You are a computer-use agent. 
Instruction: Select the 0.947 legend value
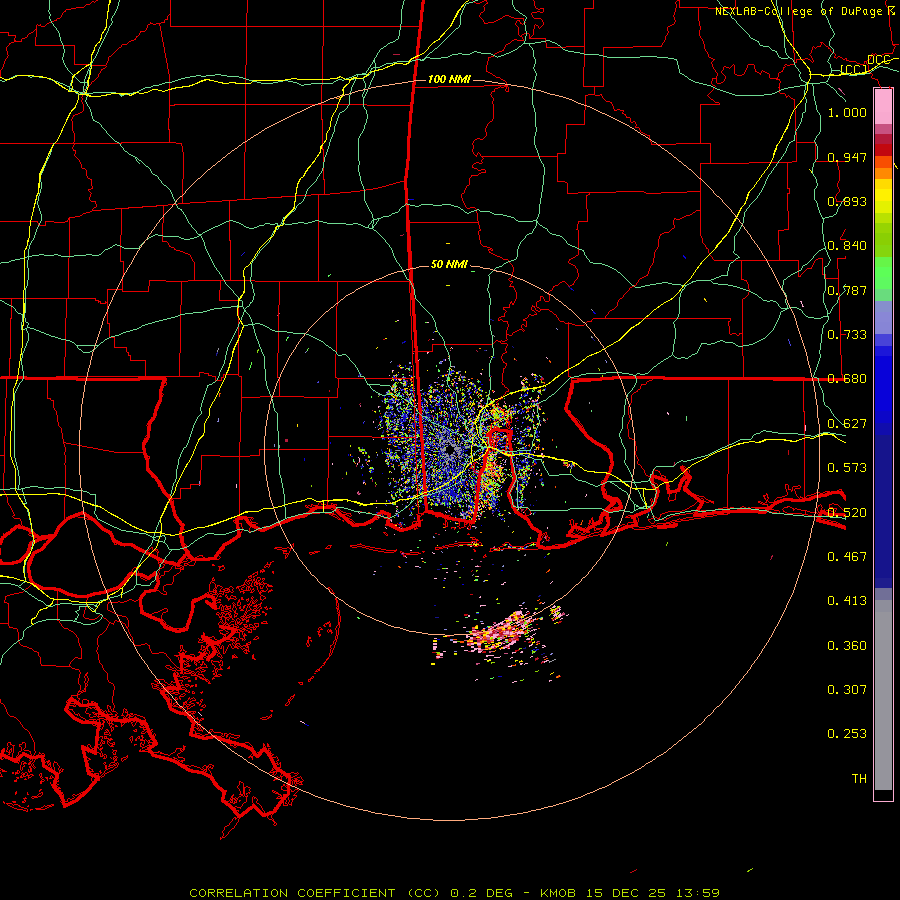tap(847, 157)
